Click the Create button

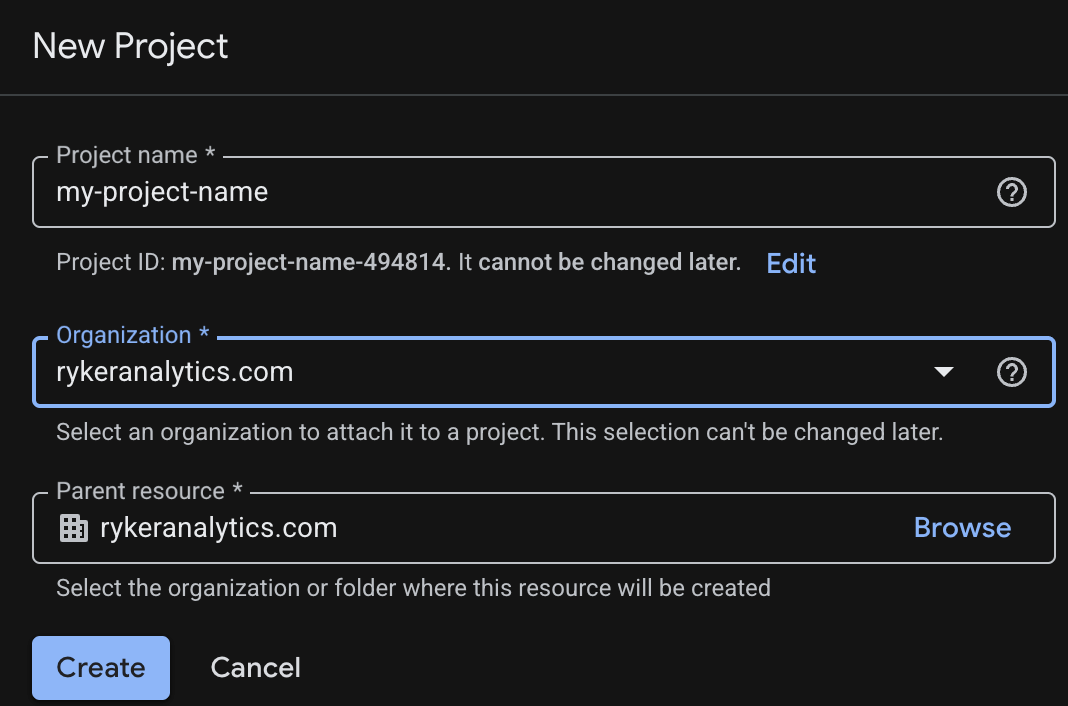coord(101,668)
